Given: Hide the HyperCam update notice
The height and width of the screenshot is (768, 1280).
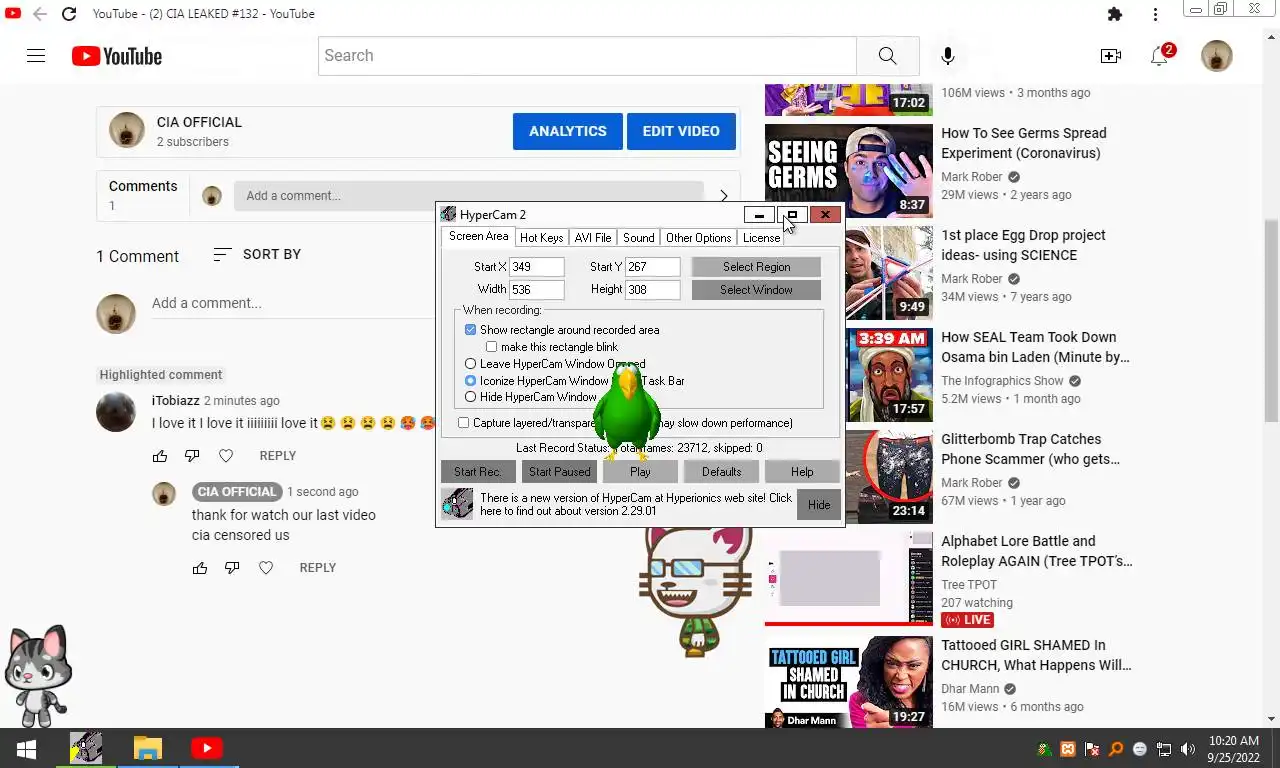Looking at the screenshot, I should pos(819,505).
